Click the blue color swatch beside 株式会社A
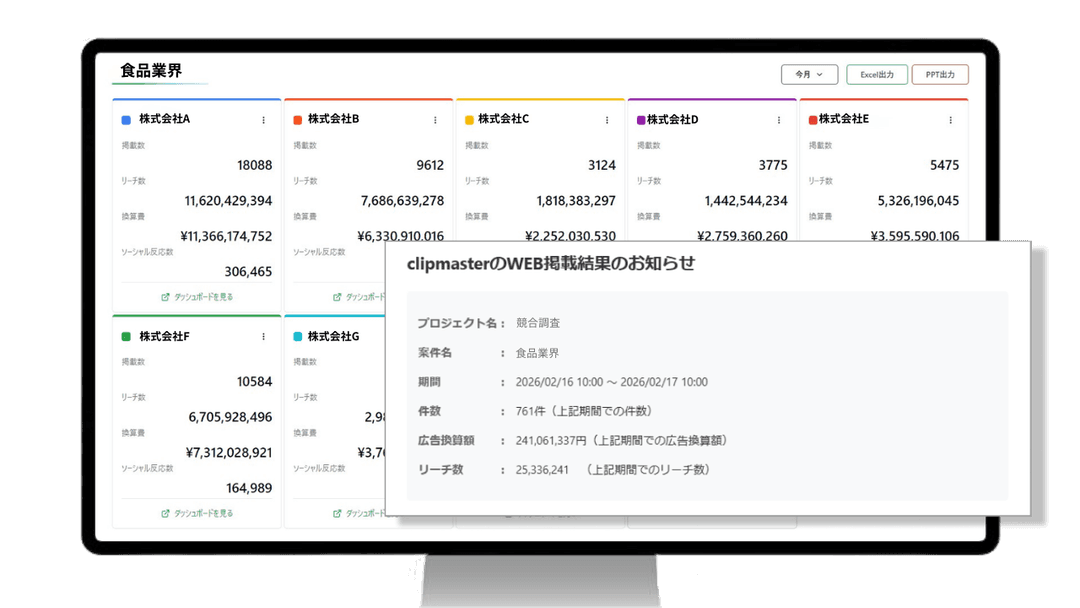1080x608 pixels. 126,120
